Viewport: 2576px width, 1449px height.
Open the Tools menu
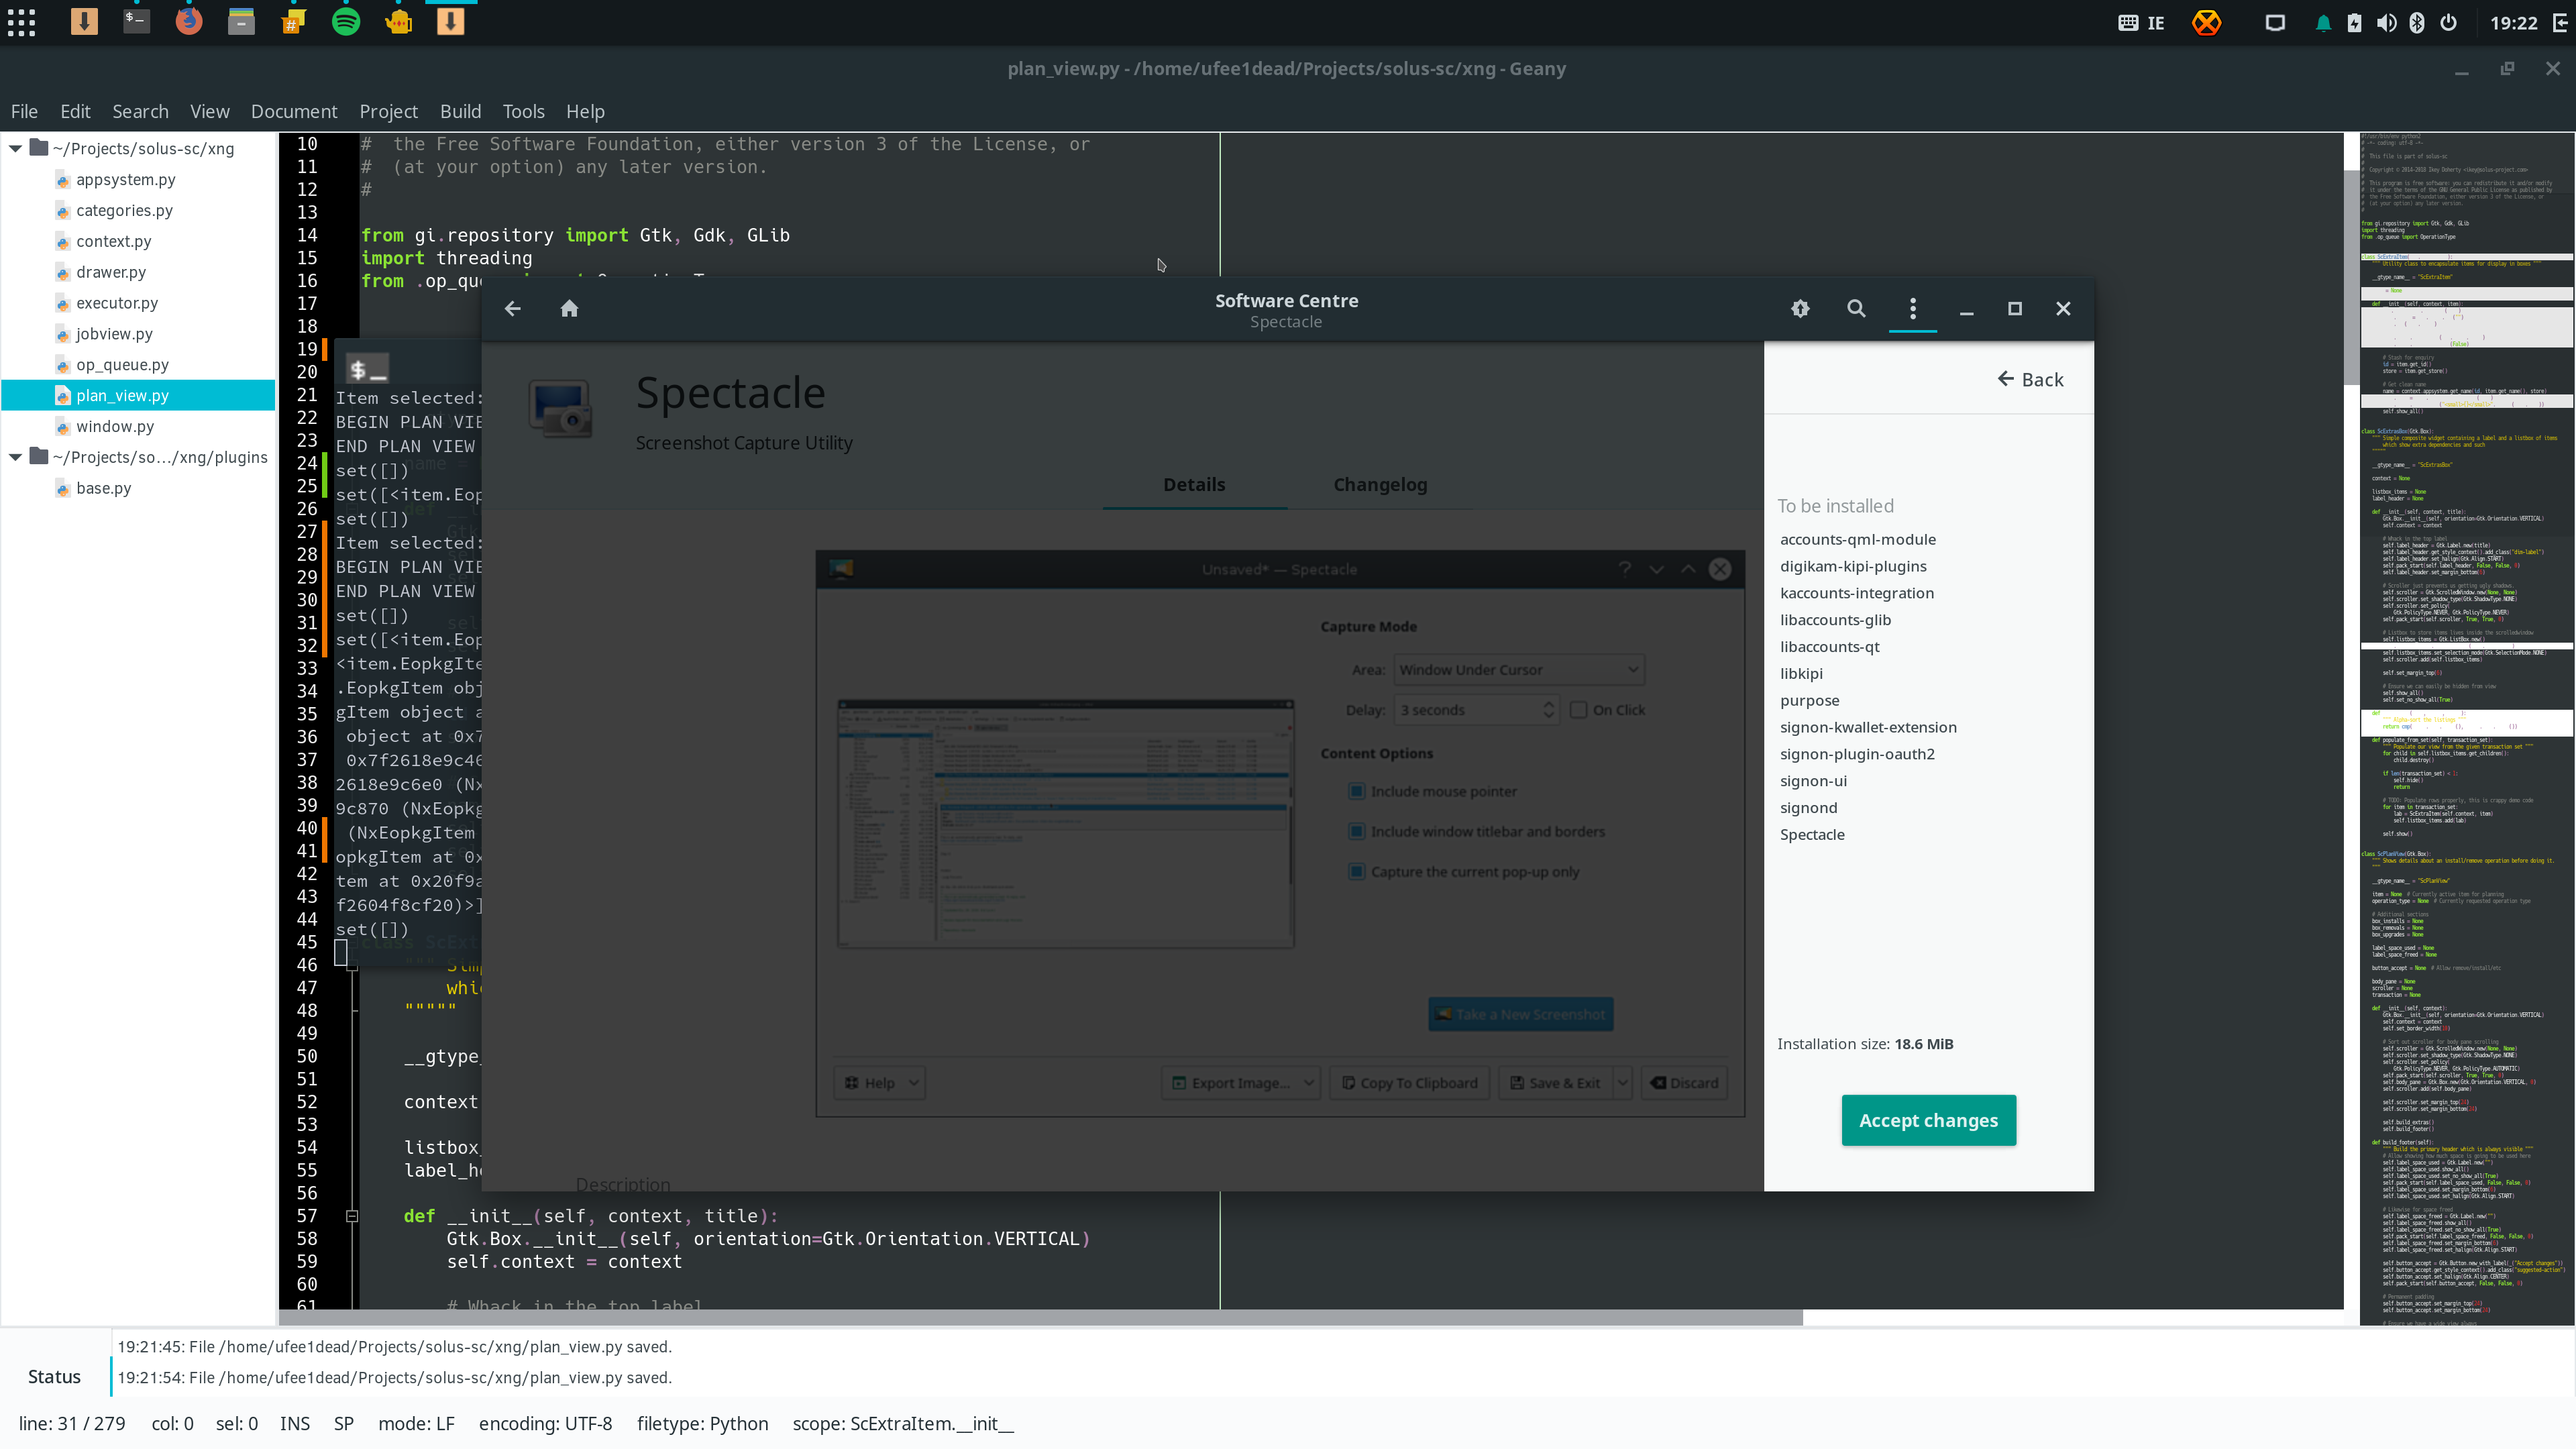click(x=524, y=111)
